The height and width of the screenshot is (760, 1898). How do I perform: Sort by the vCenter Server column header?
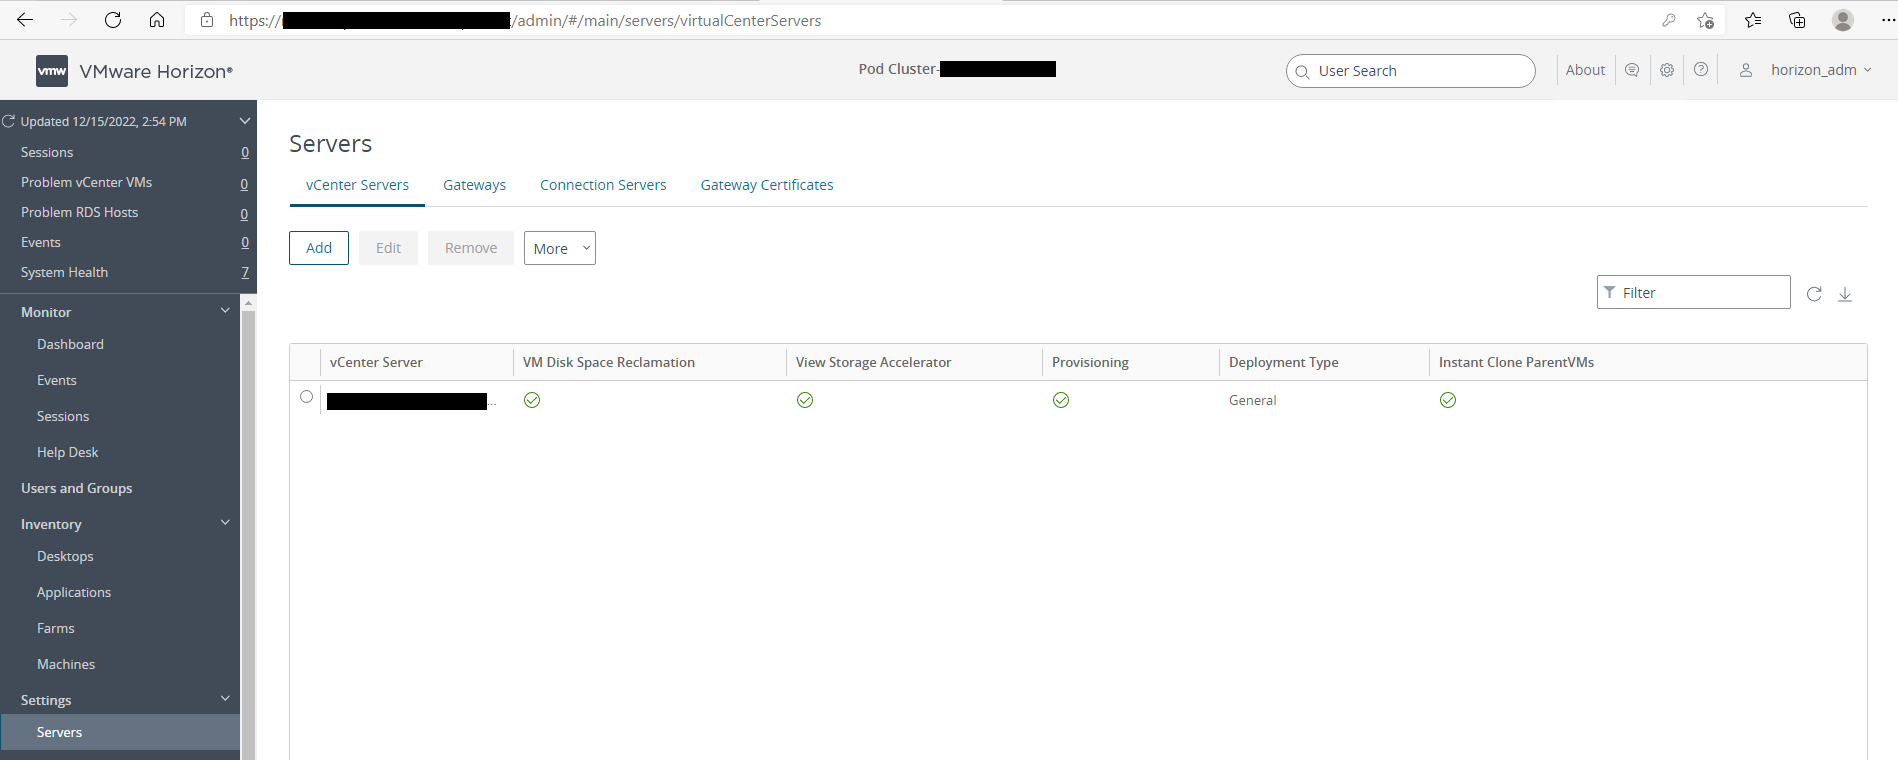click(376, 362)
